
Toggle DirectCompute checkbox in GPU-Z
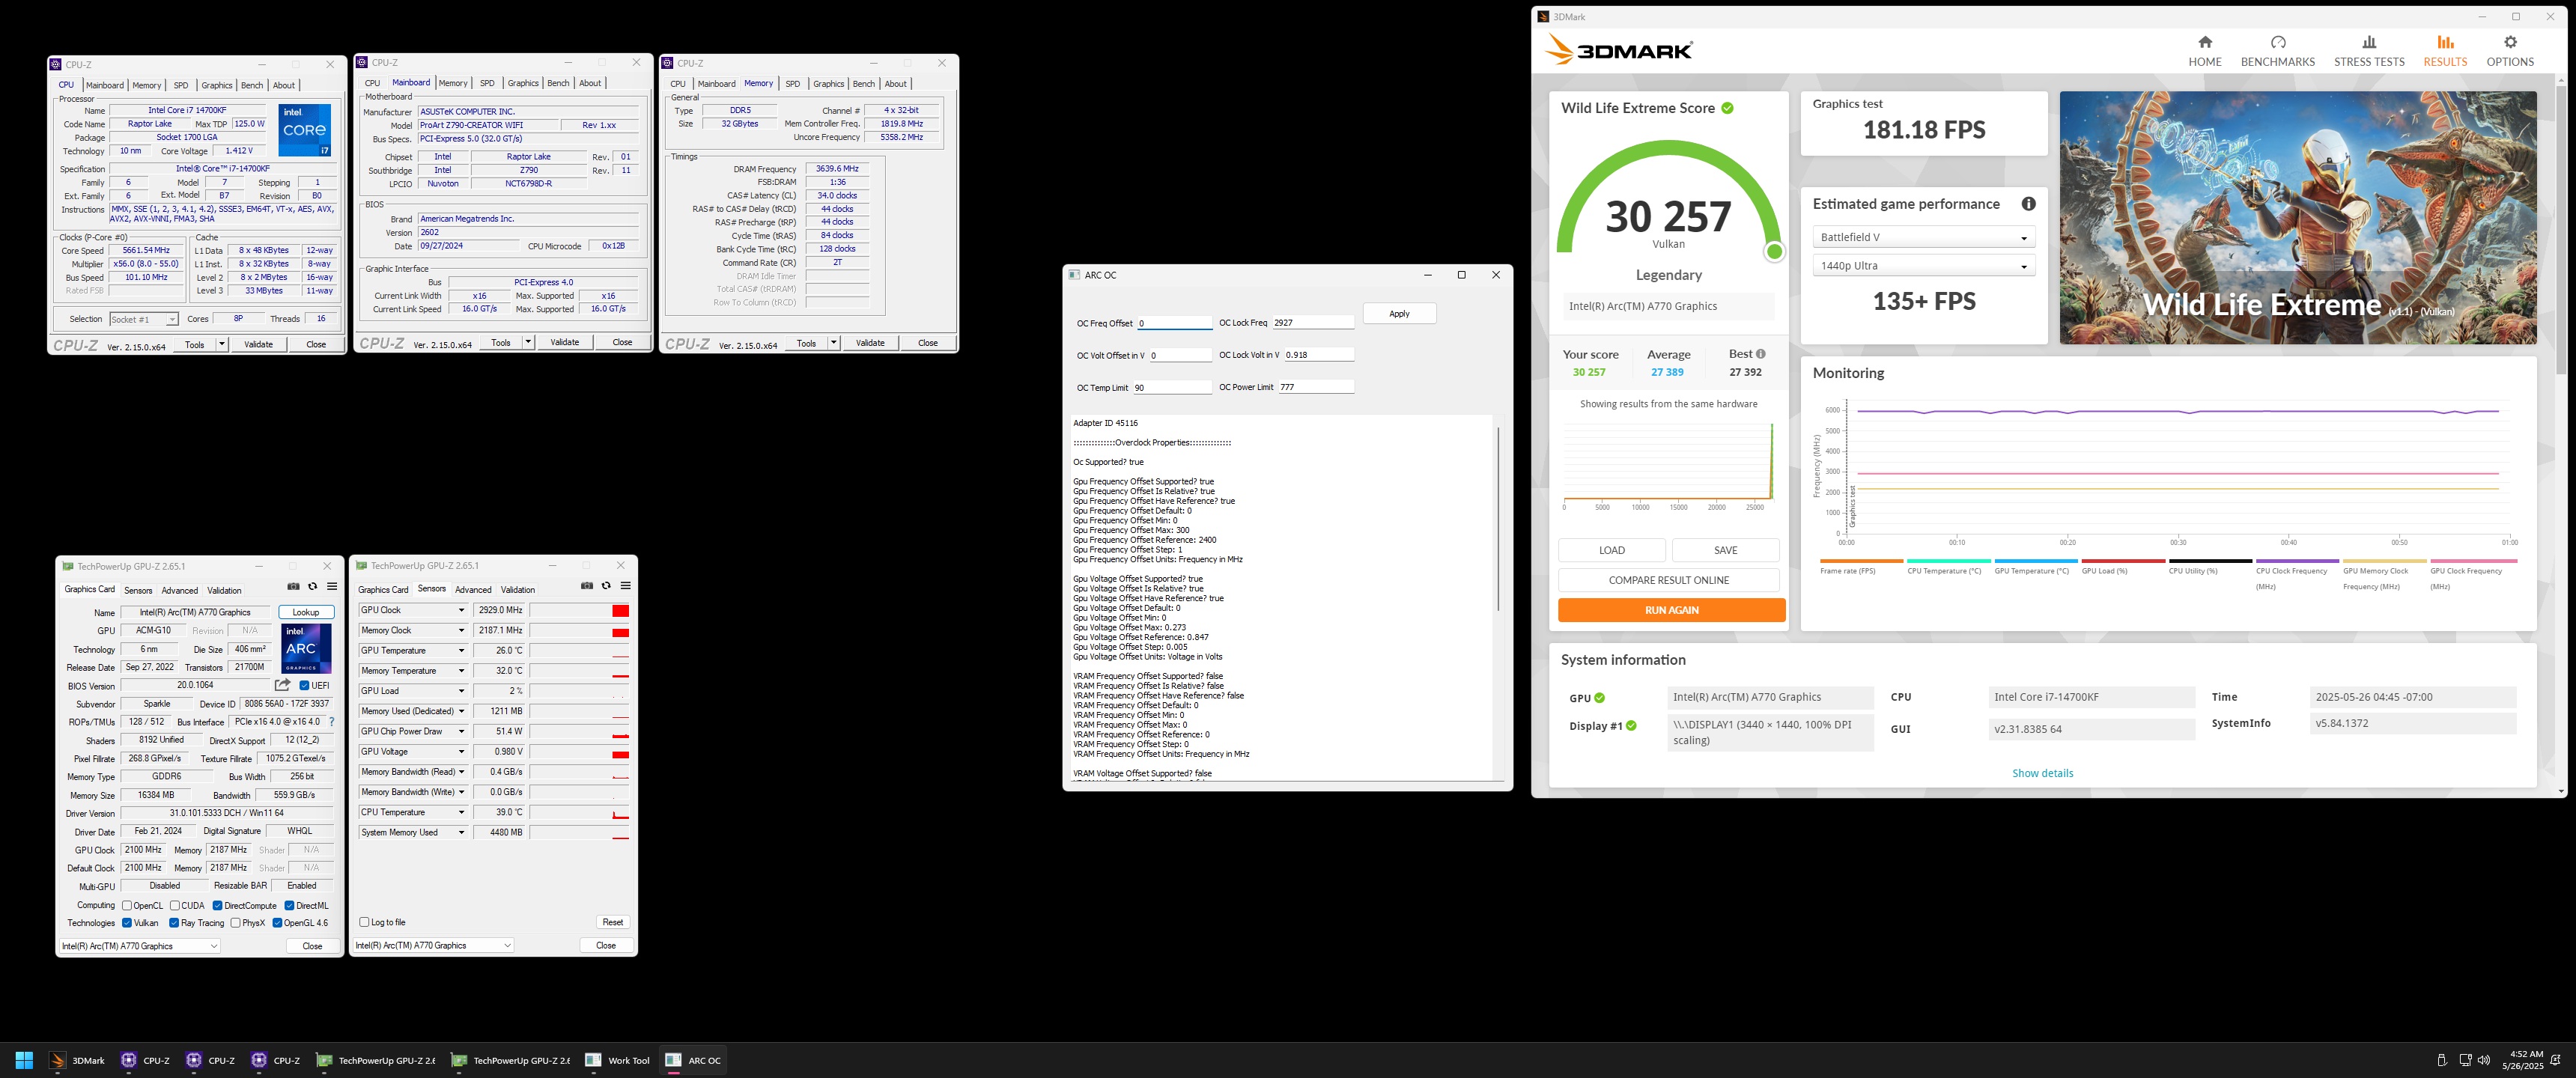tap(217, 906)
